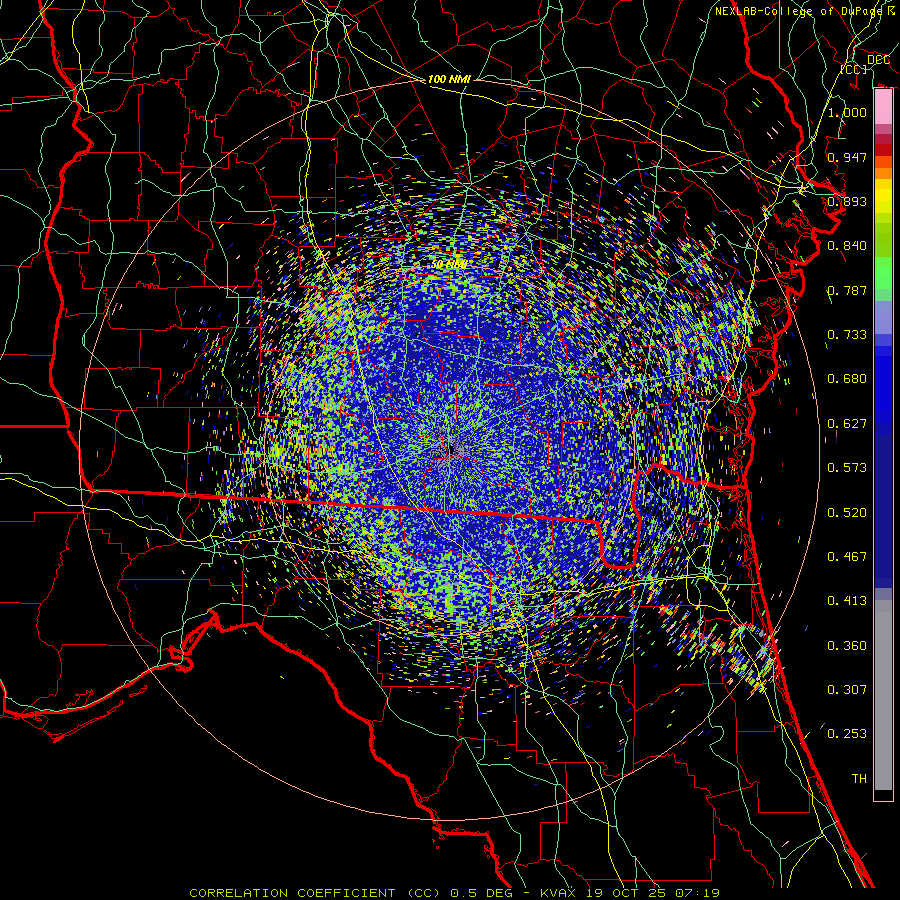Screen dimensions: 900x900
Task: Select the 0.253 scale label
Action: pos(847,734)
